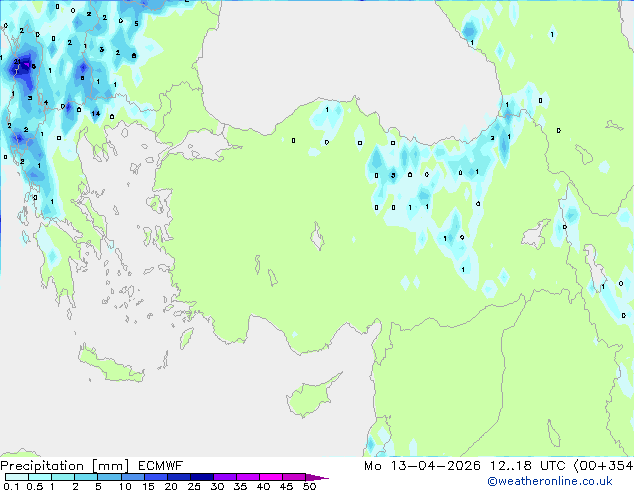The image size is (634, 490).
Task: Select the 'Precipitation [mm]' title text
Action: [65, 466]
